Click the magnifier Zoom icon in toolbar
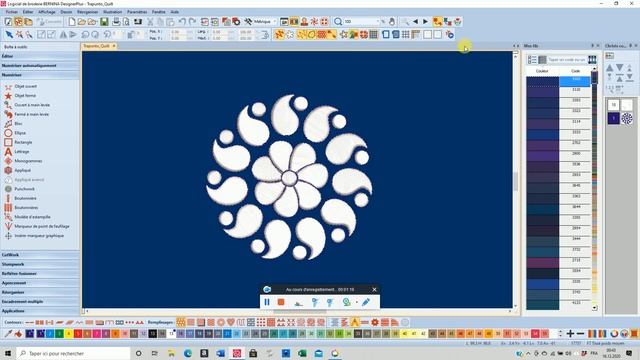640x360 pixels. [x=338, y=22]
